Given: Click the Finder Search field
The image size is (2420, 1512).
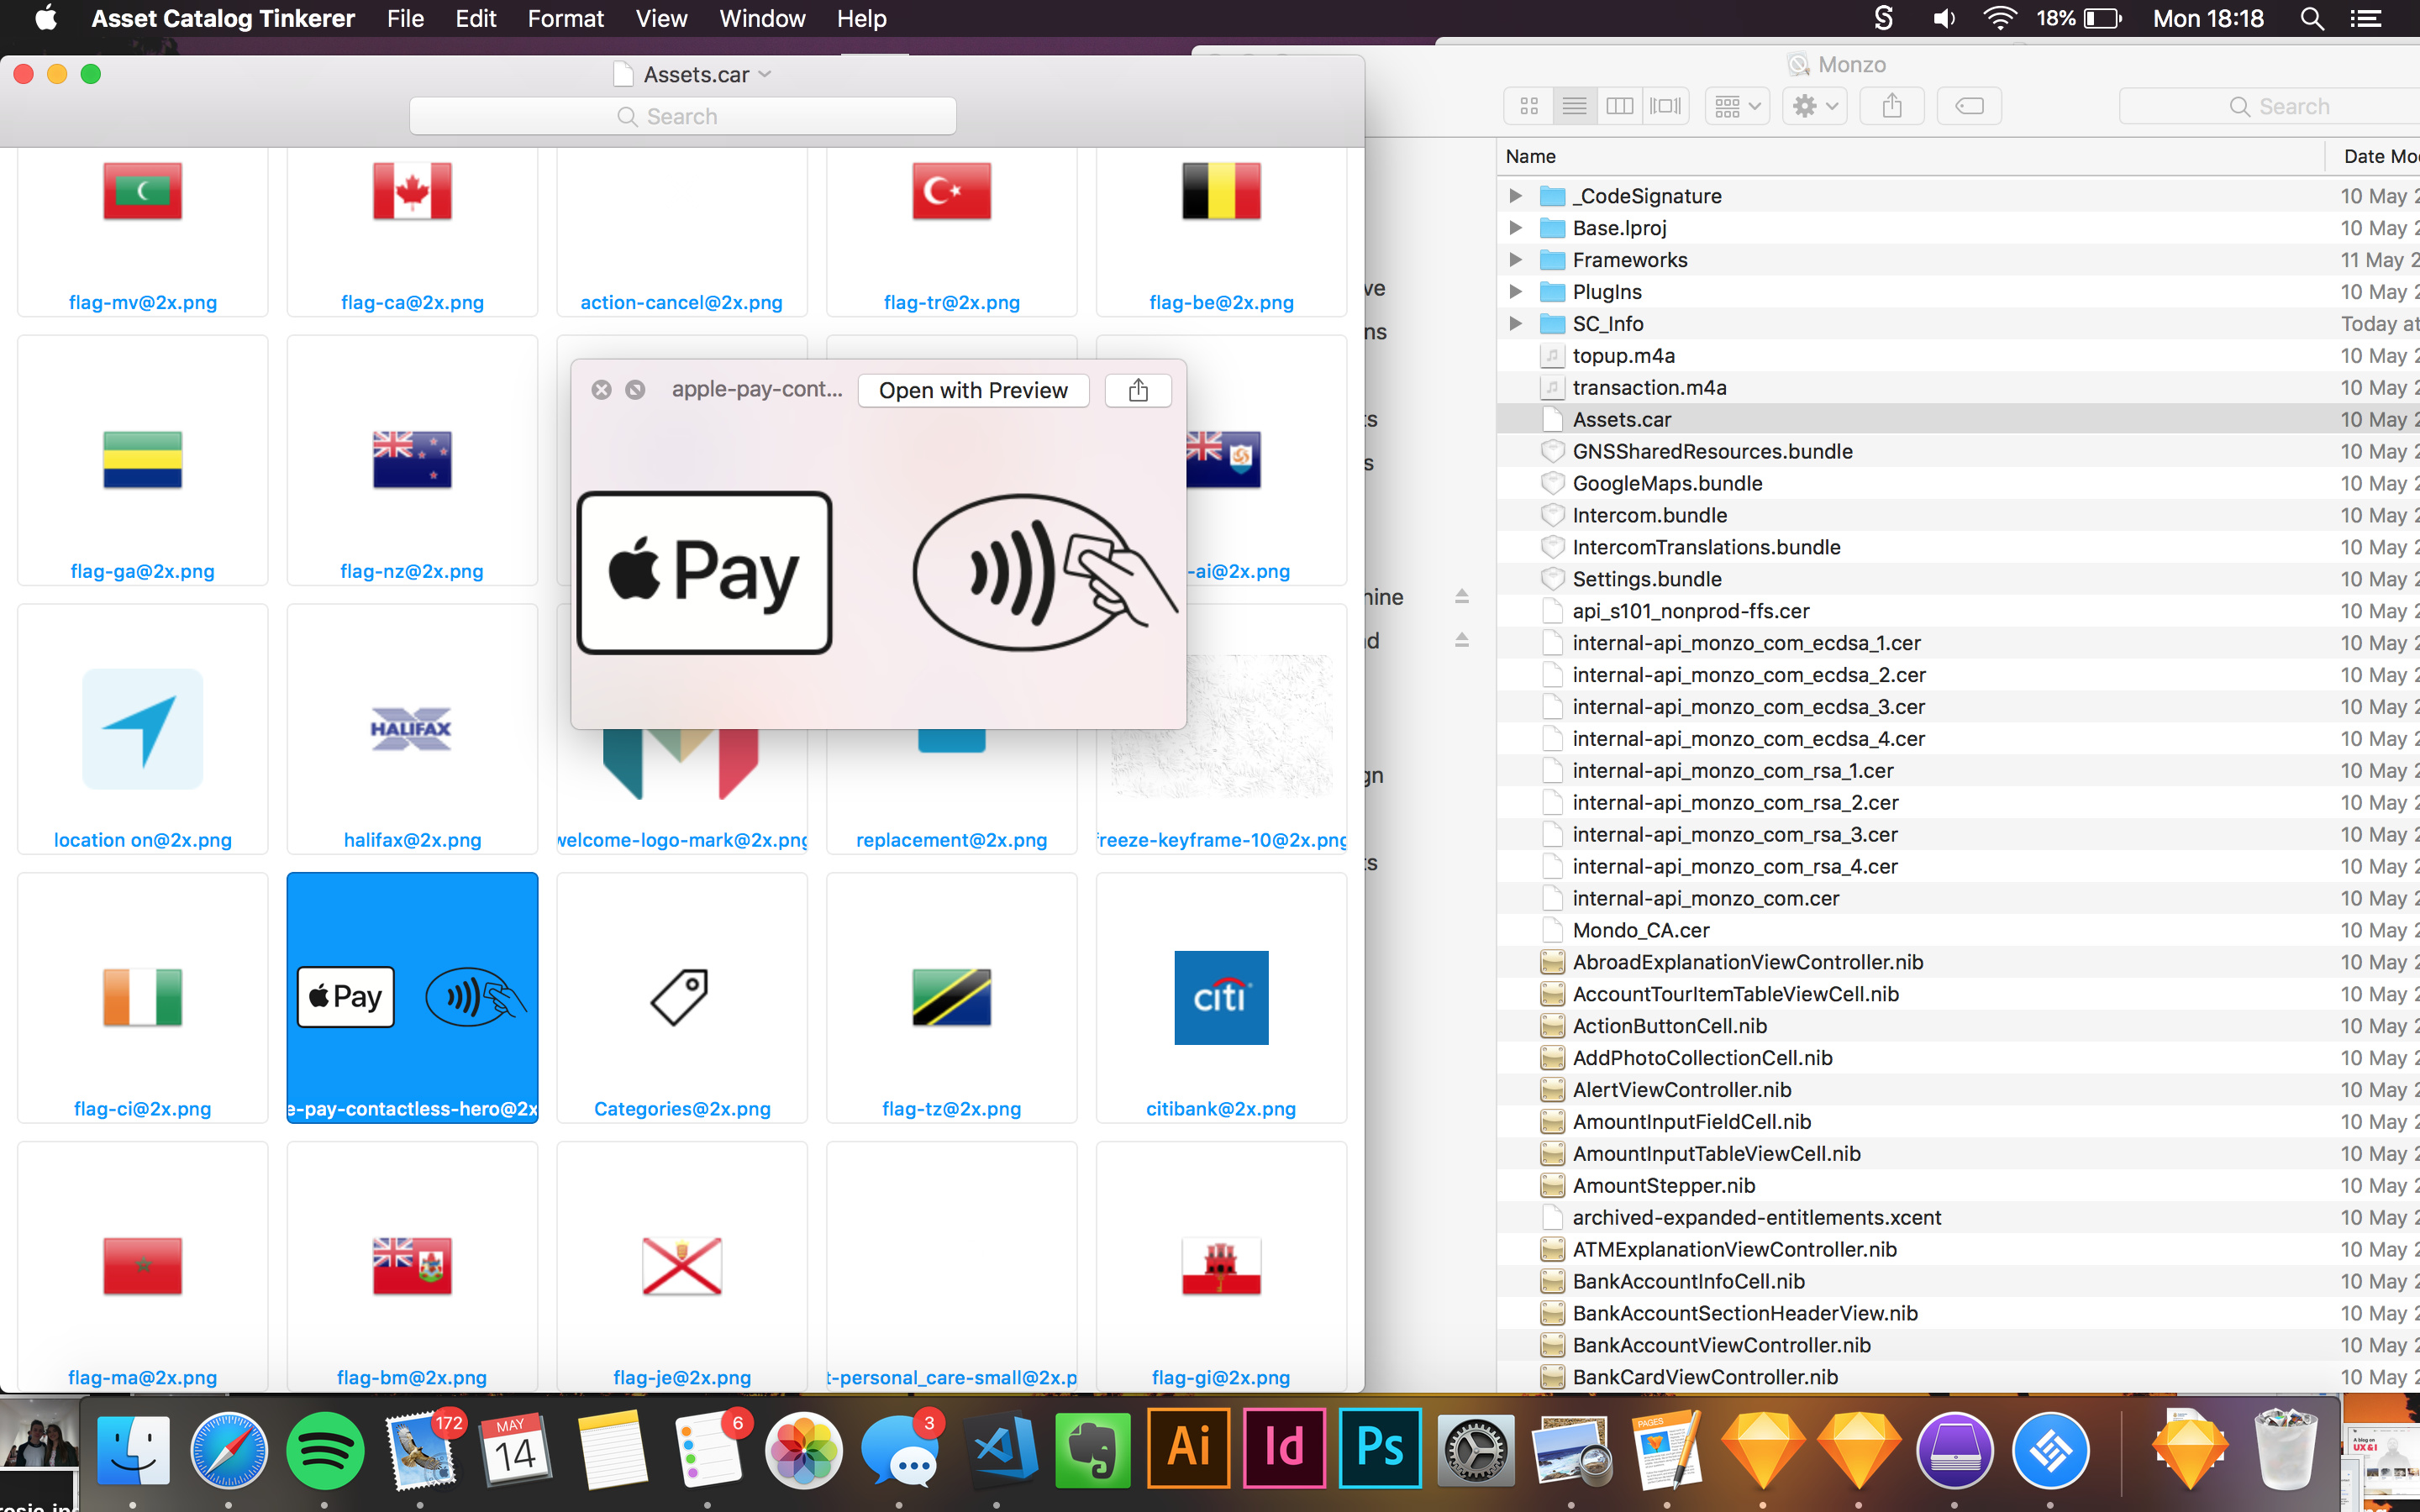Looking at the screenshot, I should coord(2270,106).
